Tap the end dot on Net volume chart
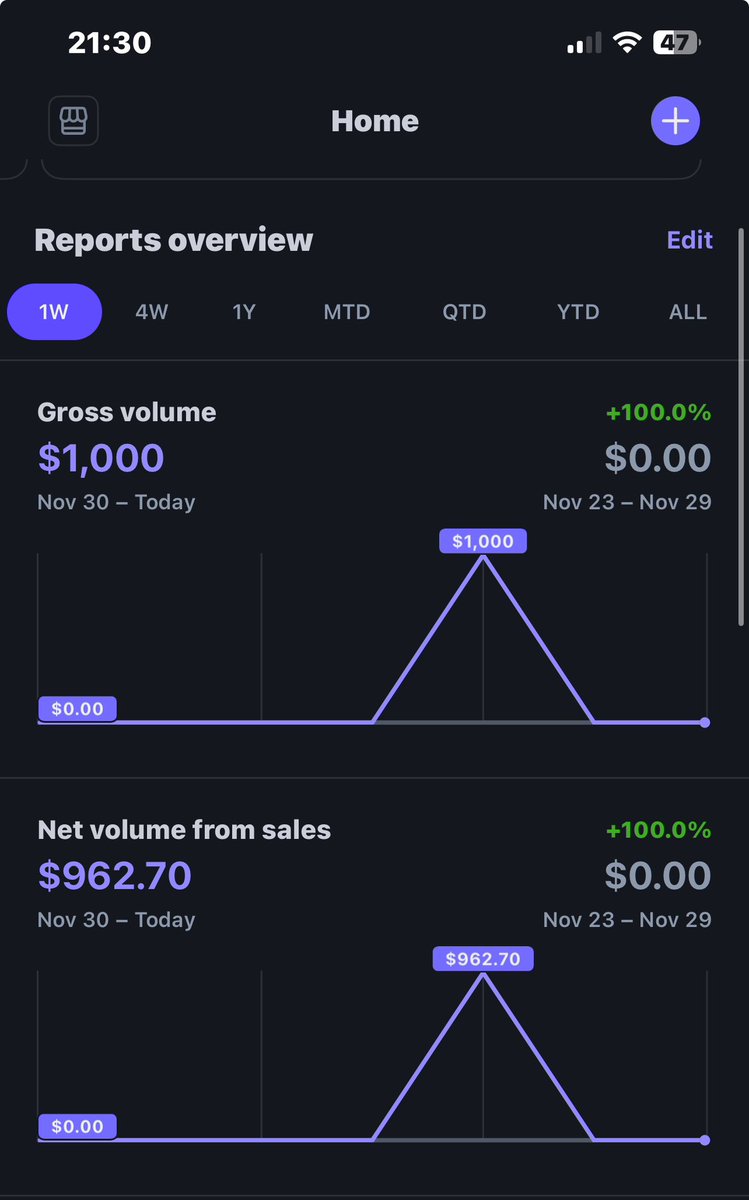This screenshot has width=749, height=1200. (705, 1140)
